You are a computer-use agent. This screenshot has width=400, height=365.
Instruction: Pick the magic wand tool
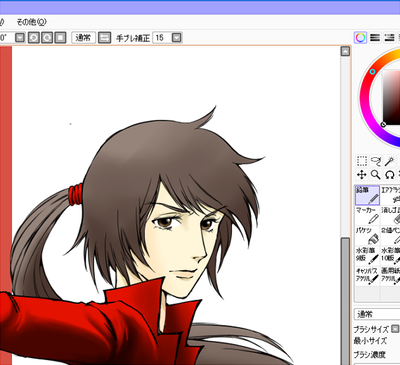coord(390,161)
